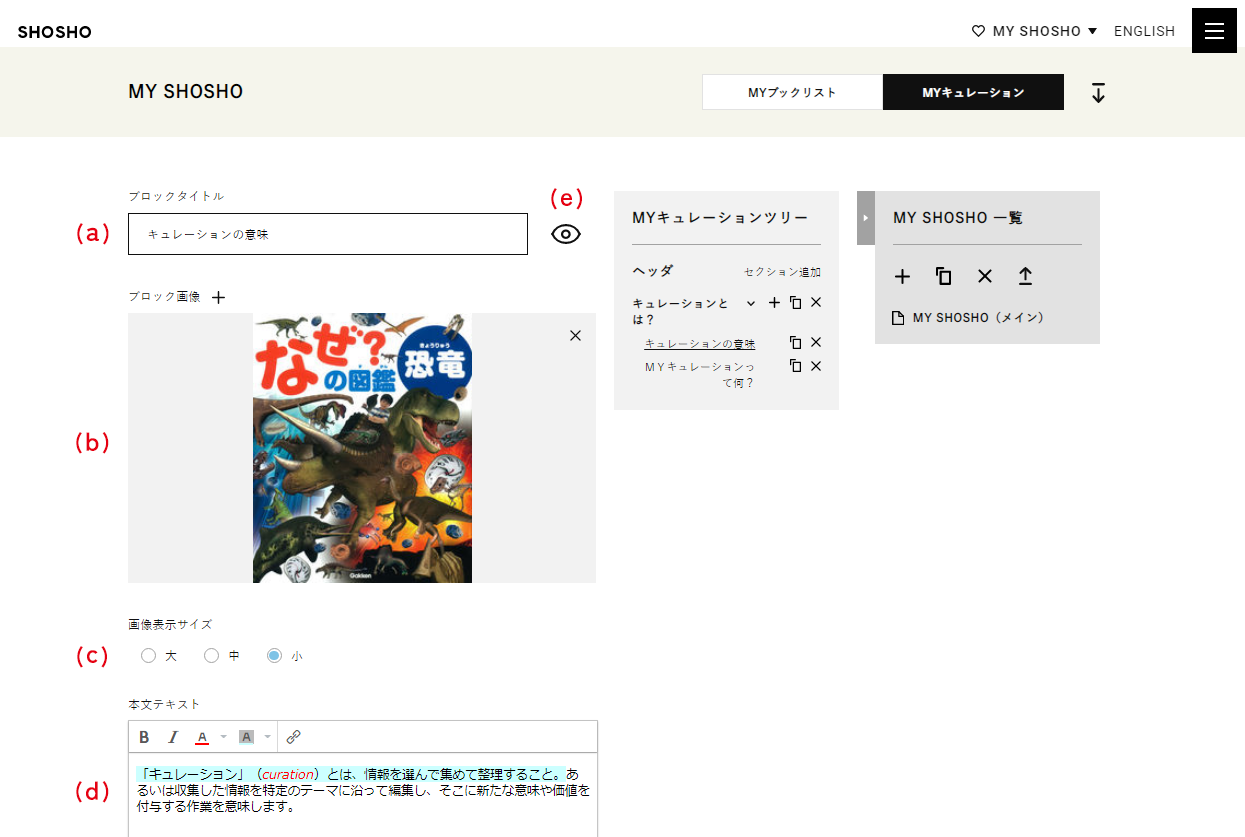Open the text color dropdown arrow
The image size is (1245, 837).
coord(223,737)
